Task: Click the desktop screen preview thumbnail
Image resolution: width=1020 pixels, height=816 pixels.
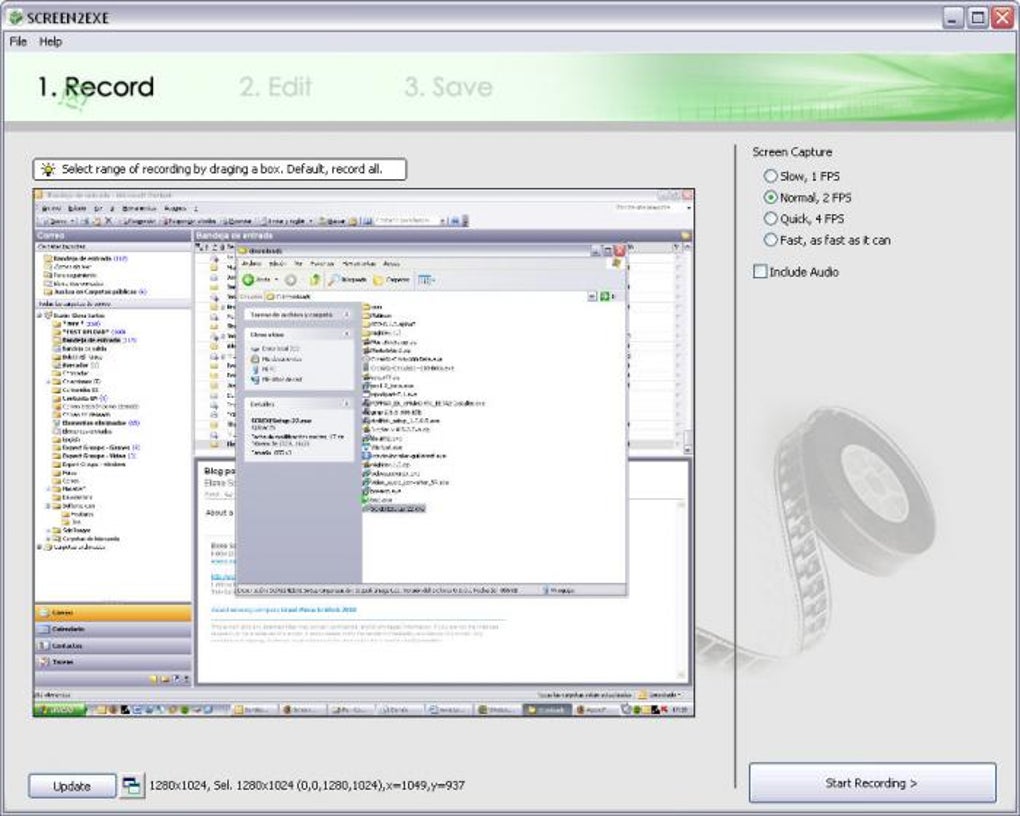Action: [x=364, y=453]
